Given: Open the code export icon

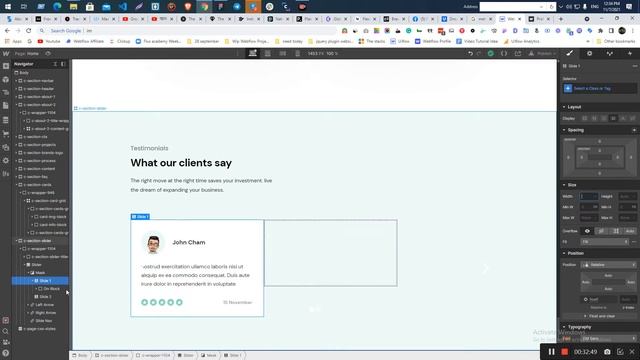Looking at the screenshot, I should pos(504,53).
